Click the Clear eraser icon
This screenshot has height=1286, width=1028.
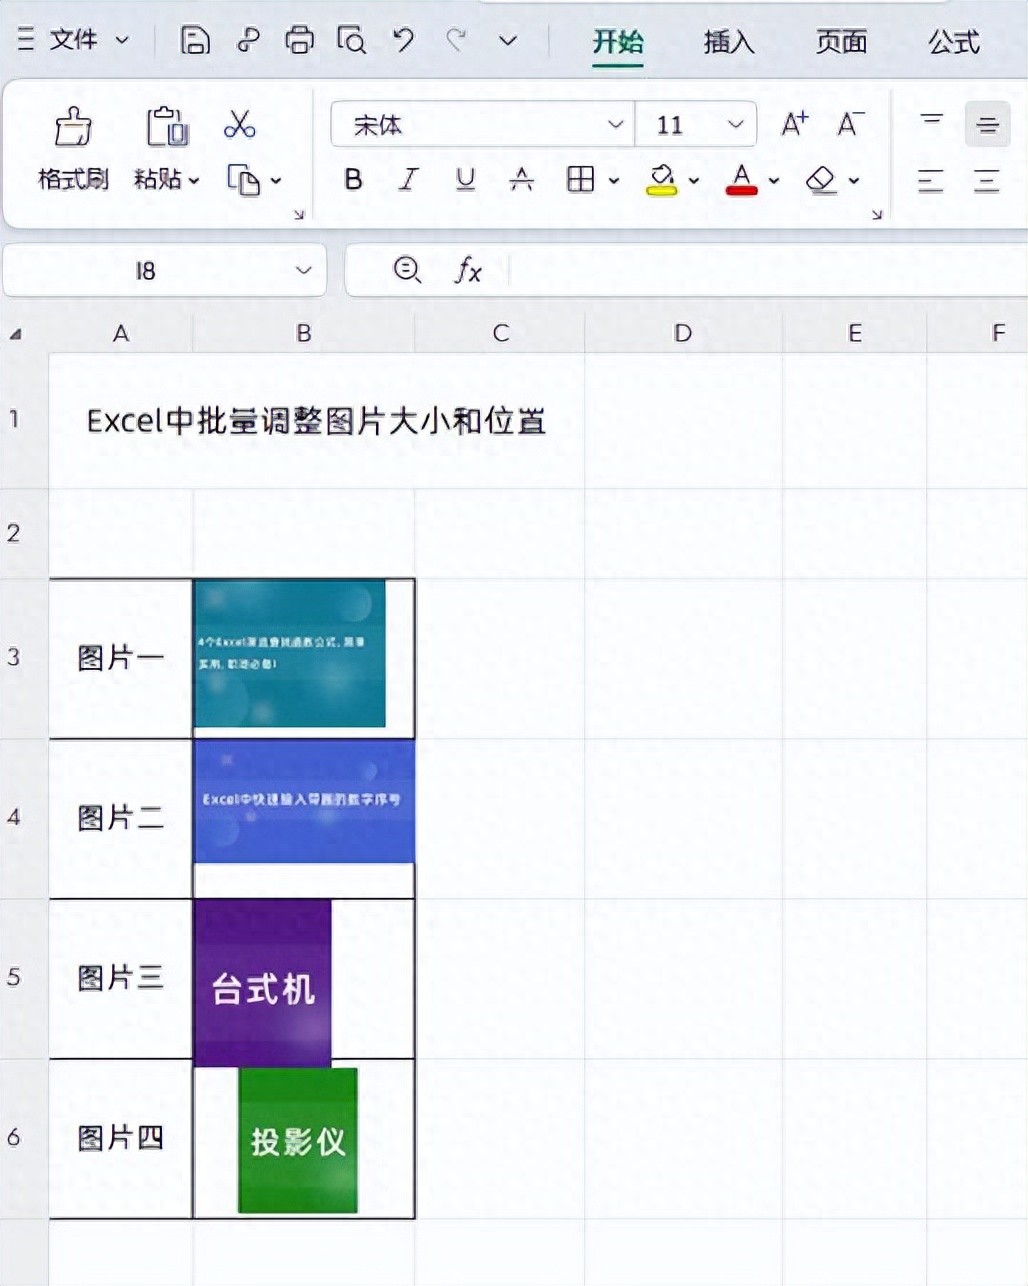tap(821, 180)
